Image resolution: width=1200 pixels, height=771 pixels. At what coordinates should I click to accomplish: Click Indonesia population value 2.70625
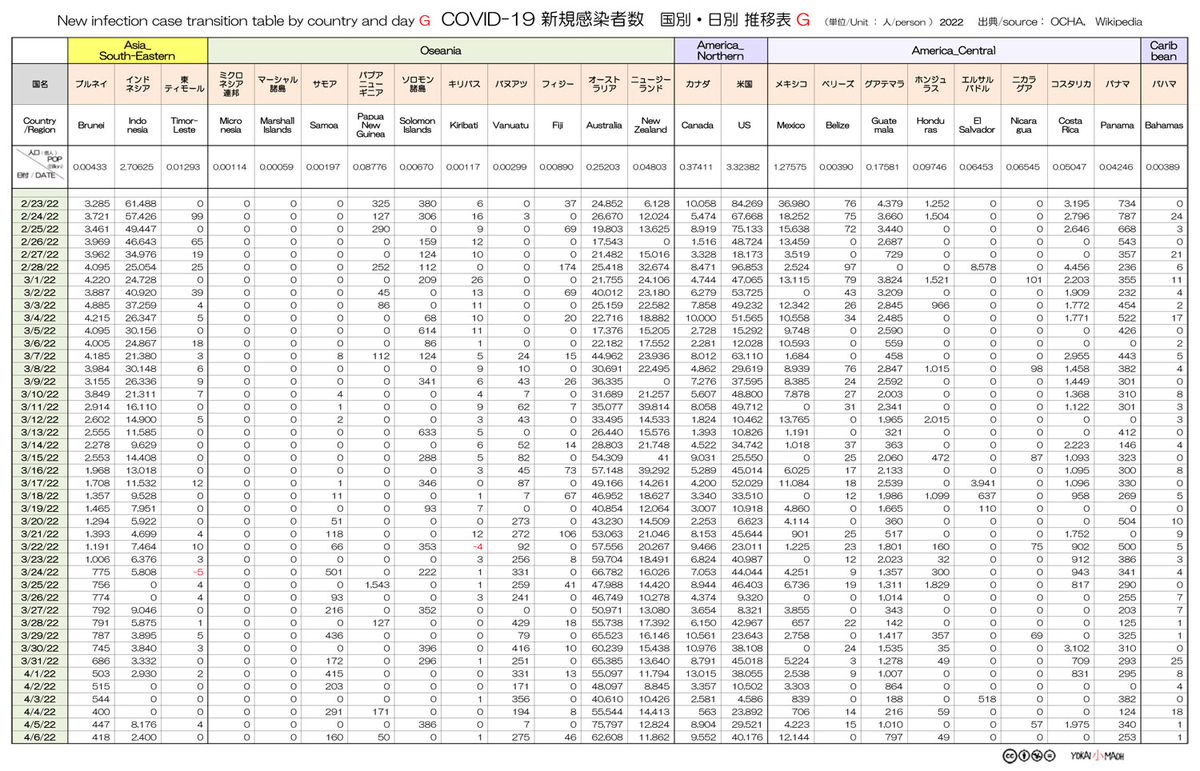tap(138, 166)
